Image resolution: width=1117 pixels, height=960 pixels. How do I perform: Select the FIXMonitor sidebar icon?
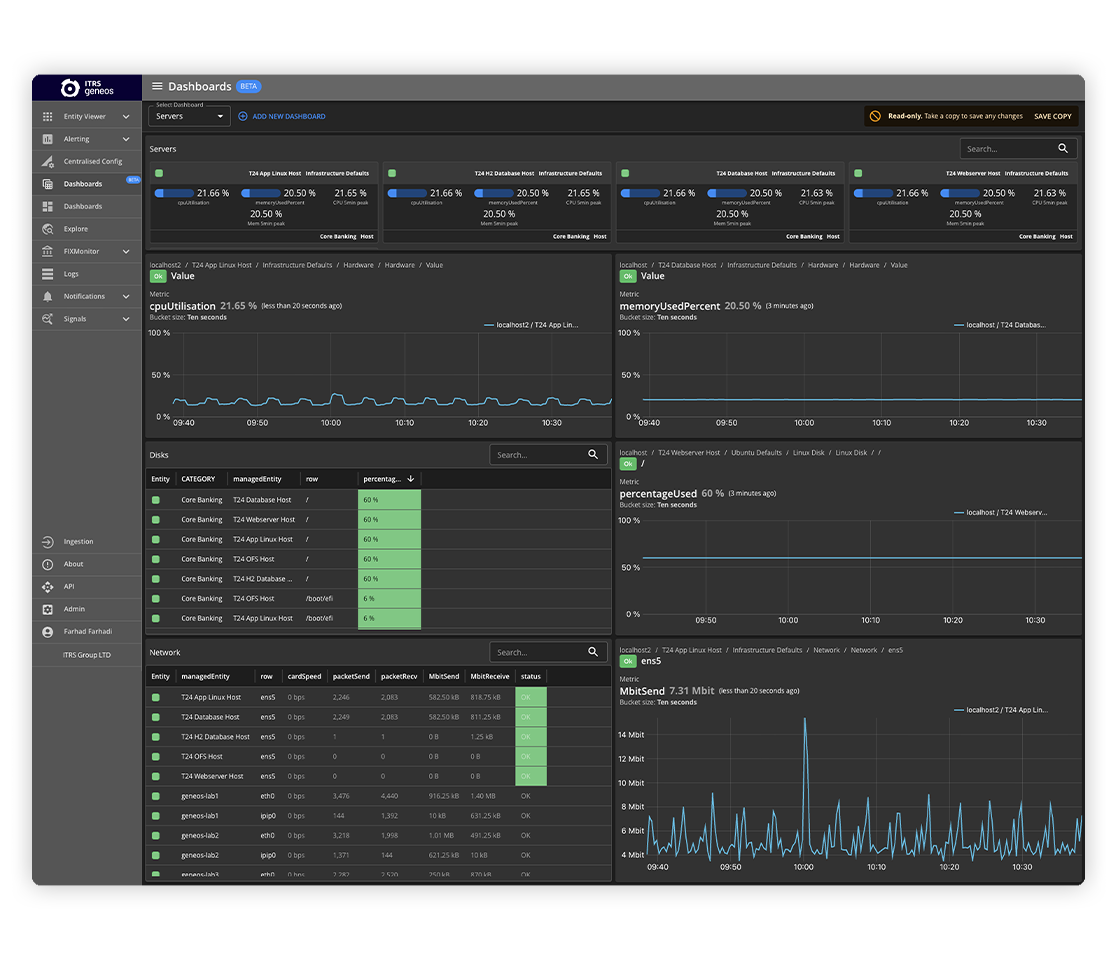[x=47, y=251]
